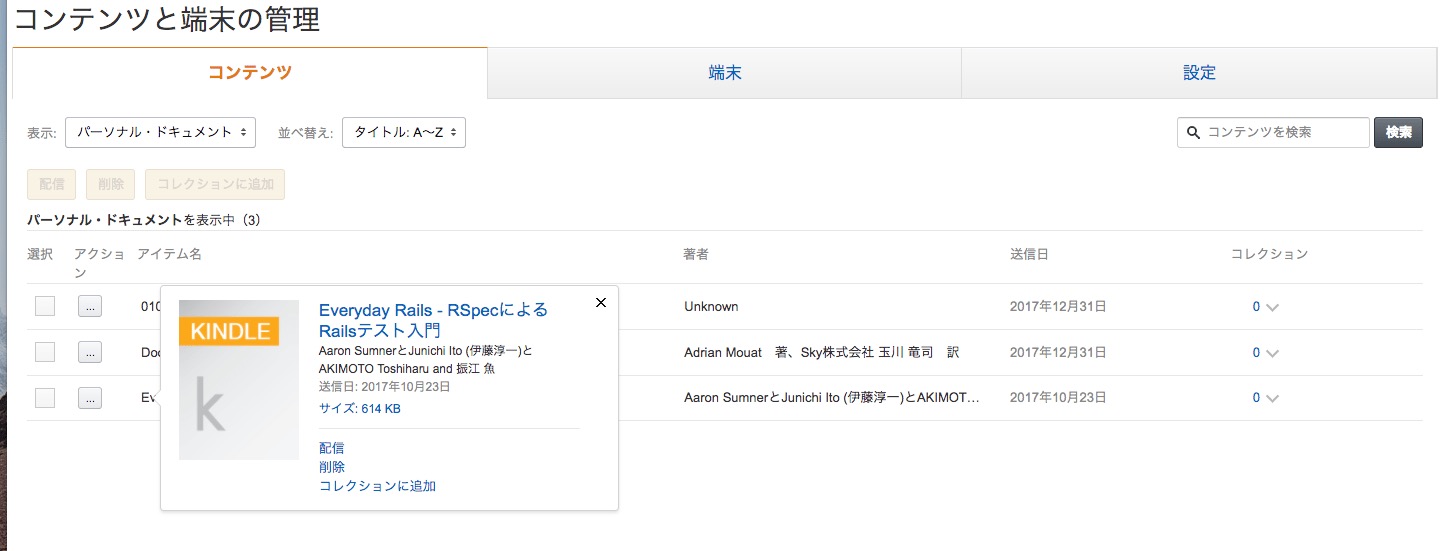1443x551 pixels.
Task: Click author cell Adrian Mouat 著
Action: 821,352
